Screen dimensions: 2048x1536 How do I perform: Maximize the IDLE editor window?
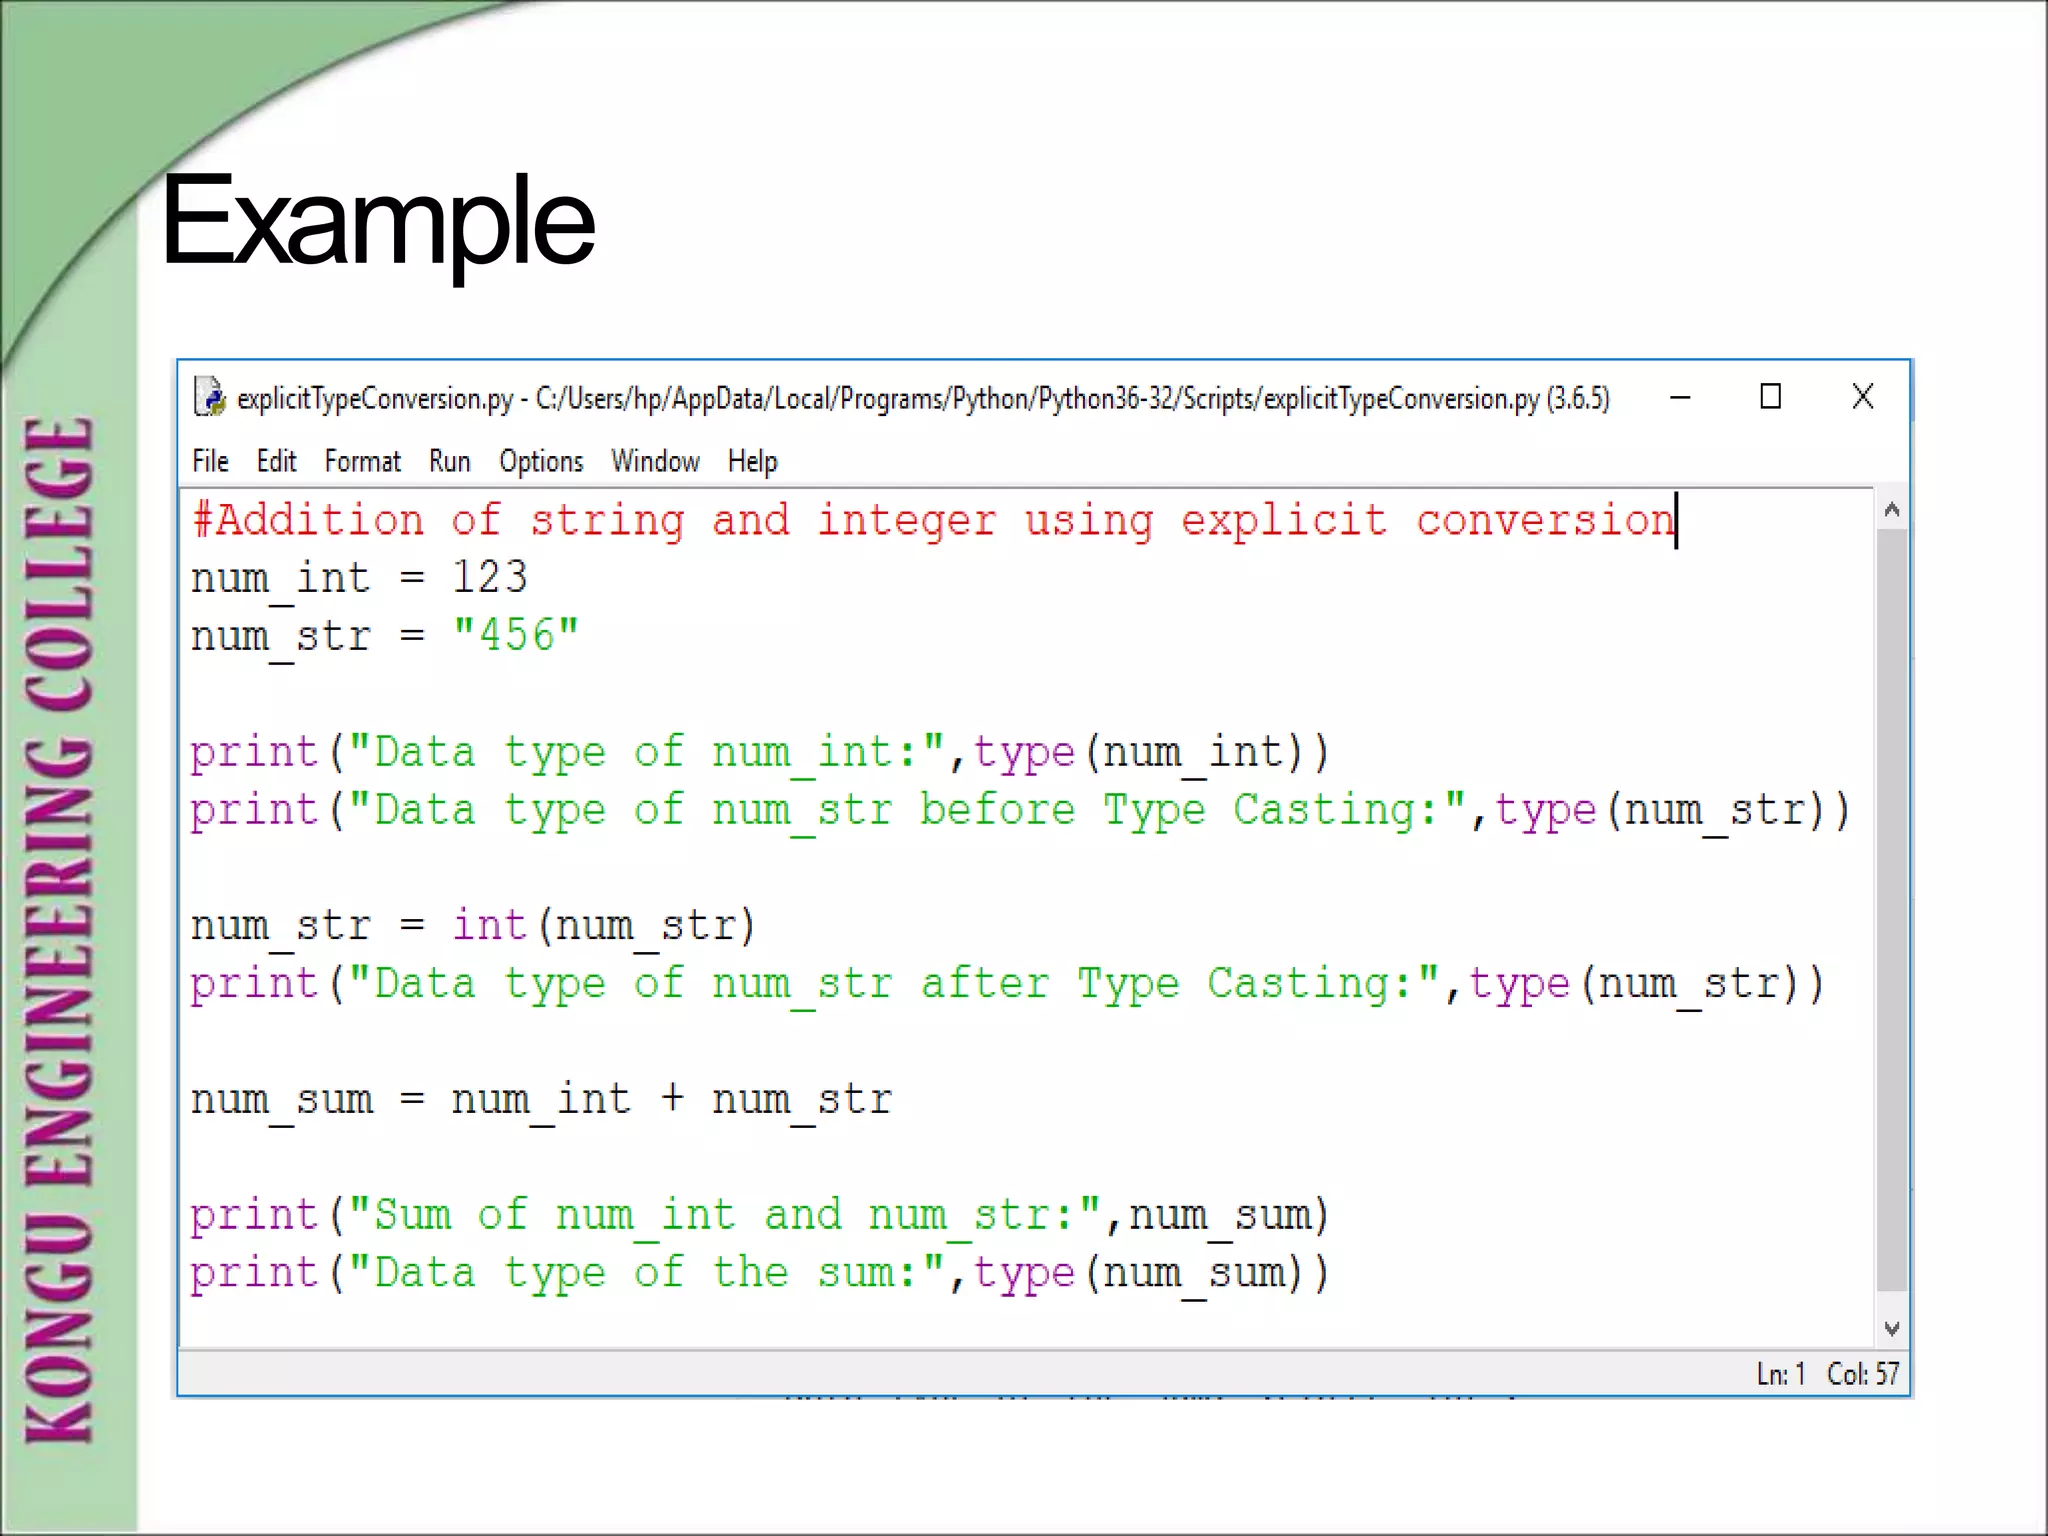(1770, 397)
